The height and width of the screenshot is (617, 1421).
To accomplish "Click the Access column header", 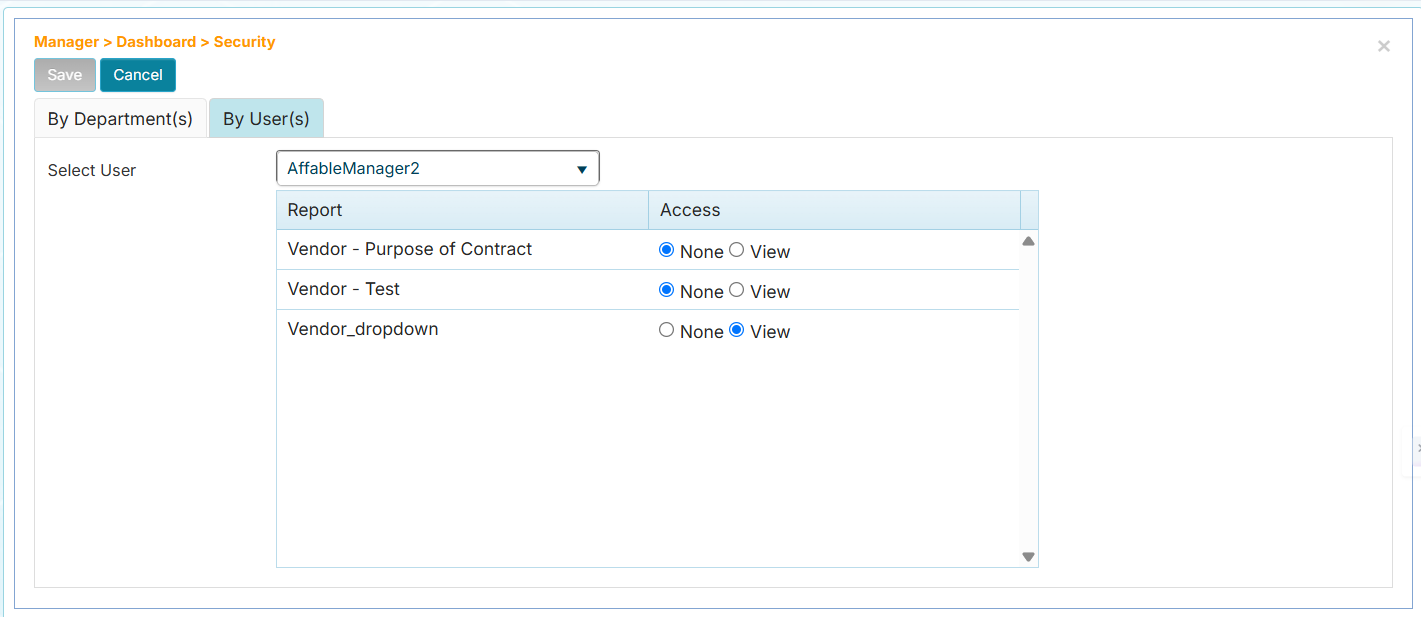I will tap(688, 209).
